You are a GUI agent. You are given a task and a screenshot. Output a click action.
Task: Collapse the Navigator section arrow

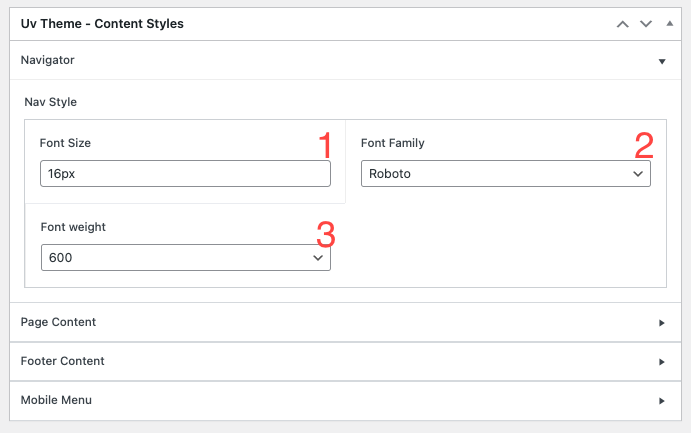click(661, 61)
